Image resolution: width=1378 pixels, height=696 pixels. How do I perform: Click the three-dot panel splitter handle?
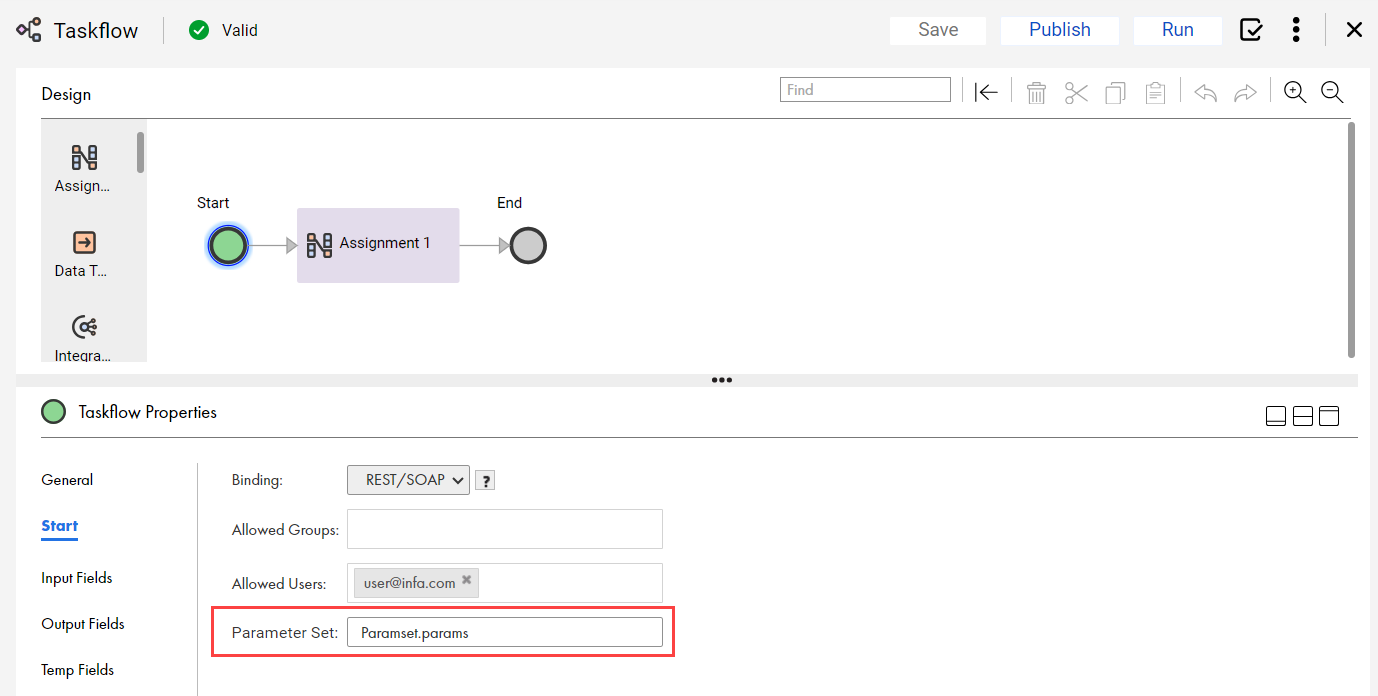tap(722, 380)
